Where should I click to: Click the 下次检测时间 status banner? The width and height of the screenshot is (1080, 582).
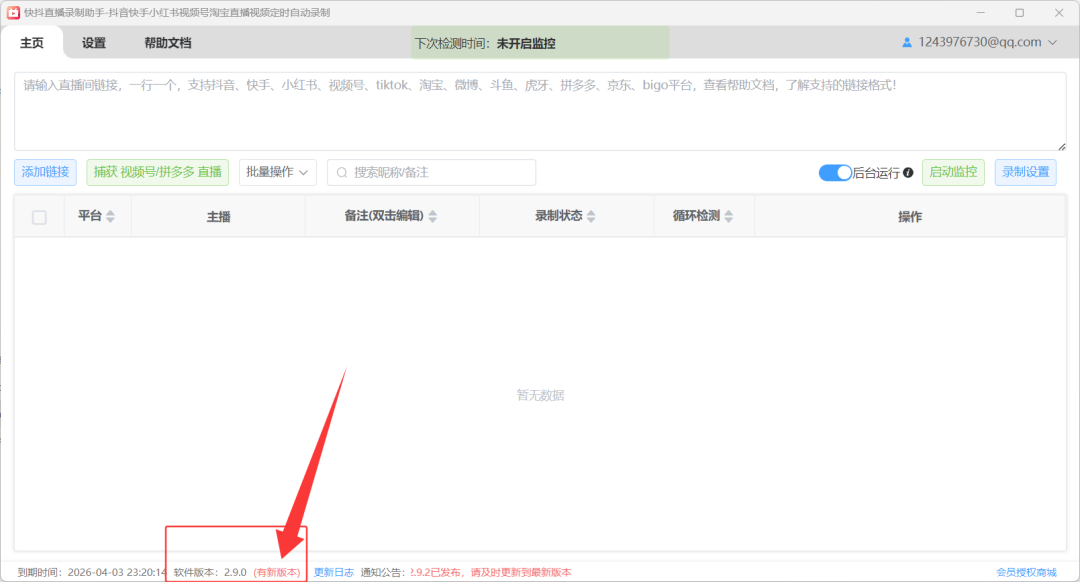point(540,43)
